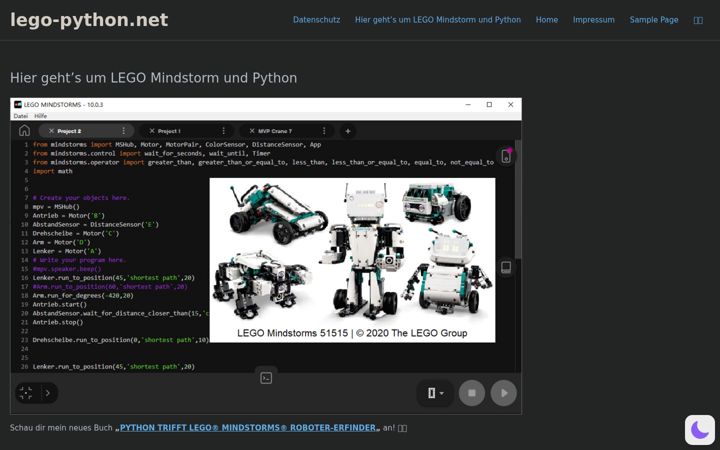Click the 'Antrieb.stop()' code line
Image resolution: width=720 pixels, height=450 pixels.
(58, 322)
